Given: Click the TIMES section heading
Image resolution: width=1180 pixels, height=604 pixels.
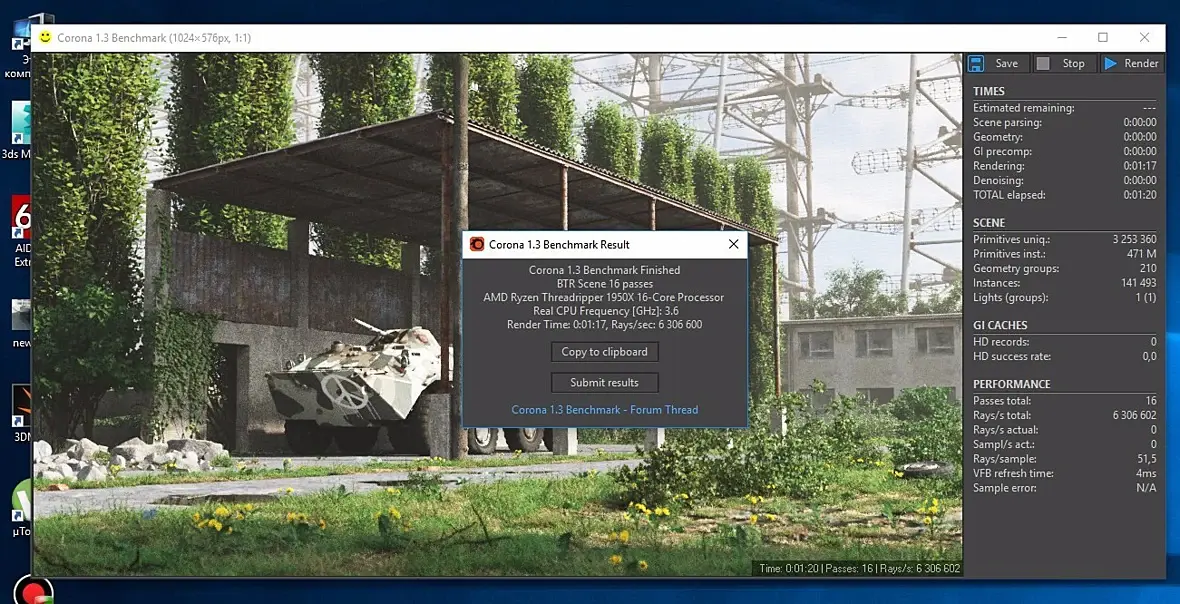Looking at the screenshot, I should tap(989, 91).
